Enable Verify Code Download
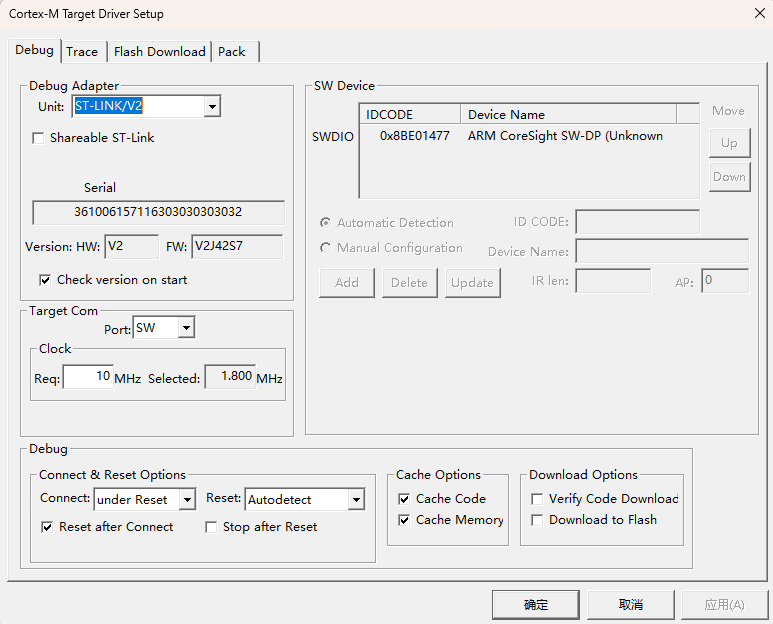 (537, 499)
